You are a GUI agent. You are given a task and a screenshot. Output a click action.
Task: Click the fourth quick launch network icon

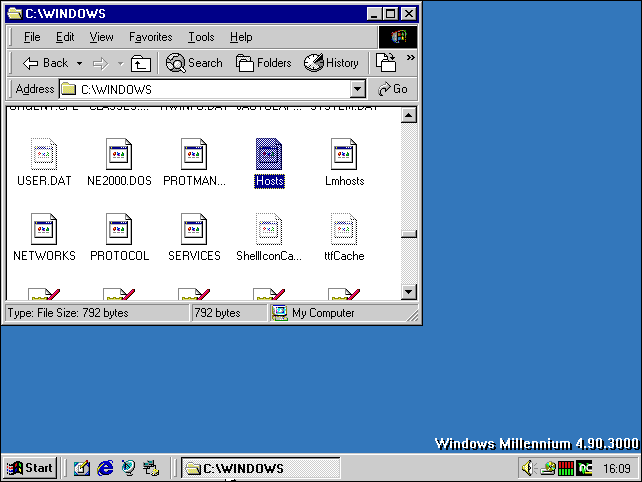pos(151,468)
